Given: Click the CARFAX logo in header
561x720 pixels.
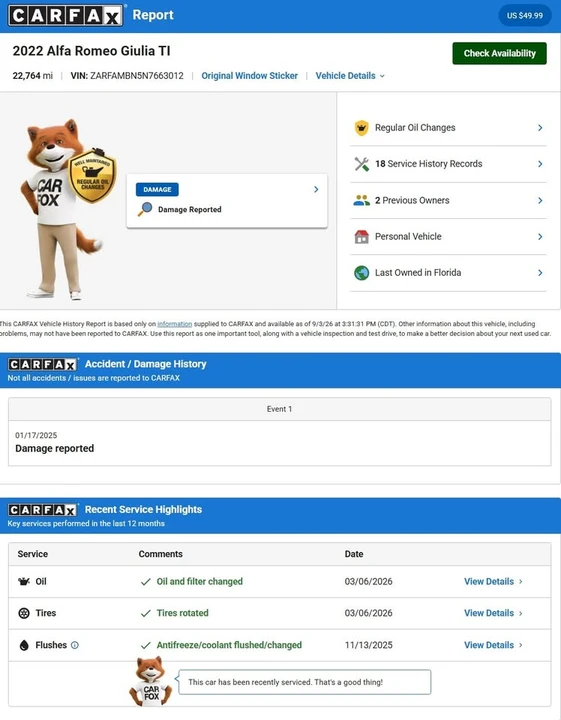Looking at the screenshot, I should [x=66, y=15].
